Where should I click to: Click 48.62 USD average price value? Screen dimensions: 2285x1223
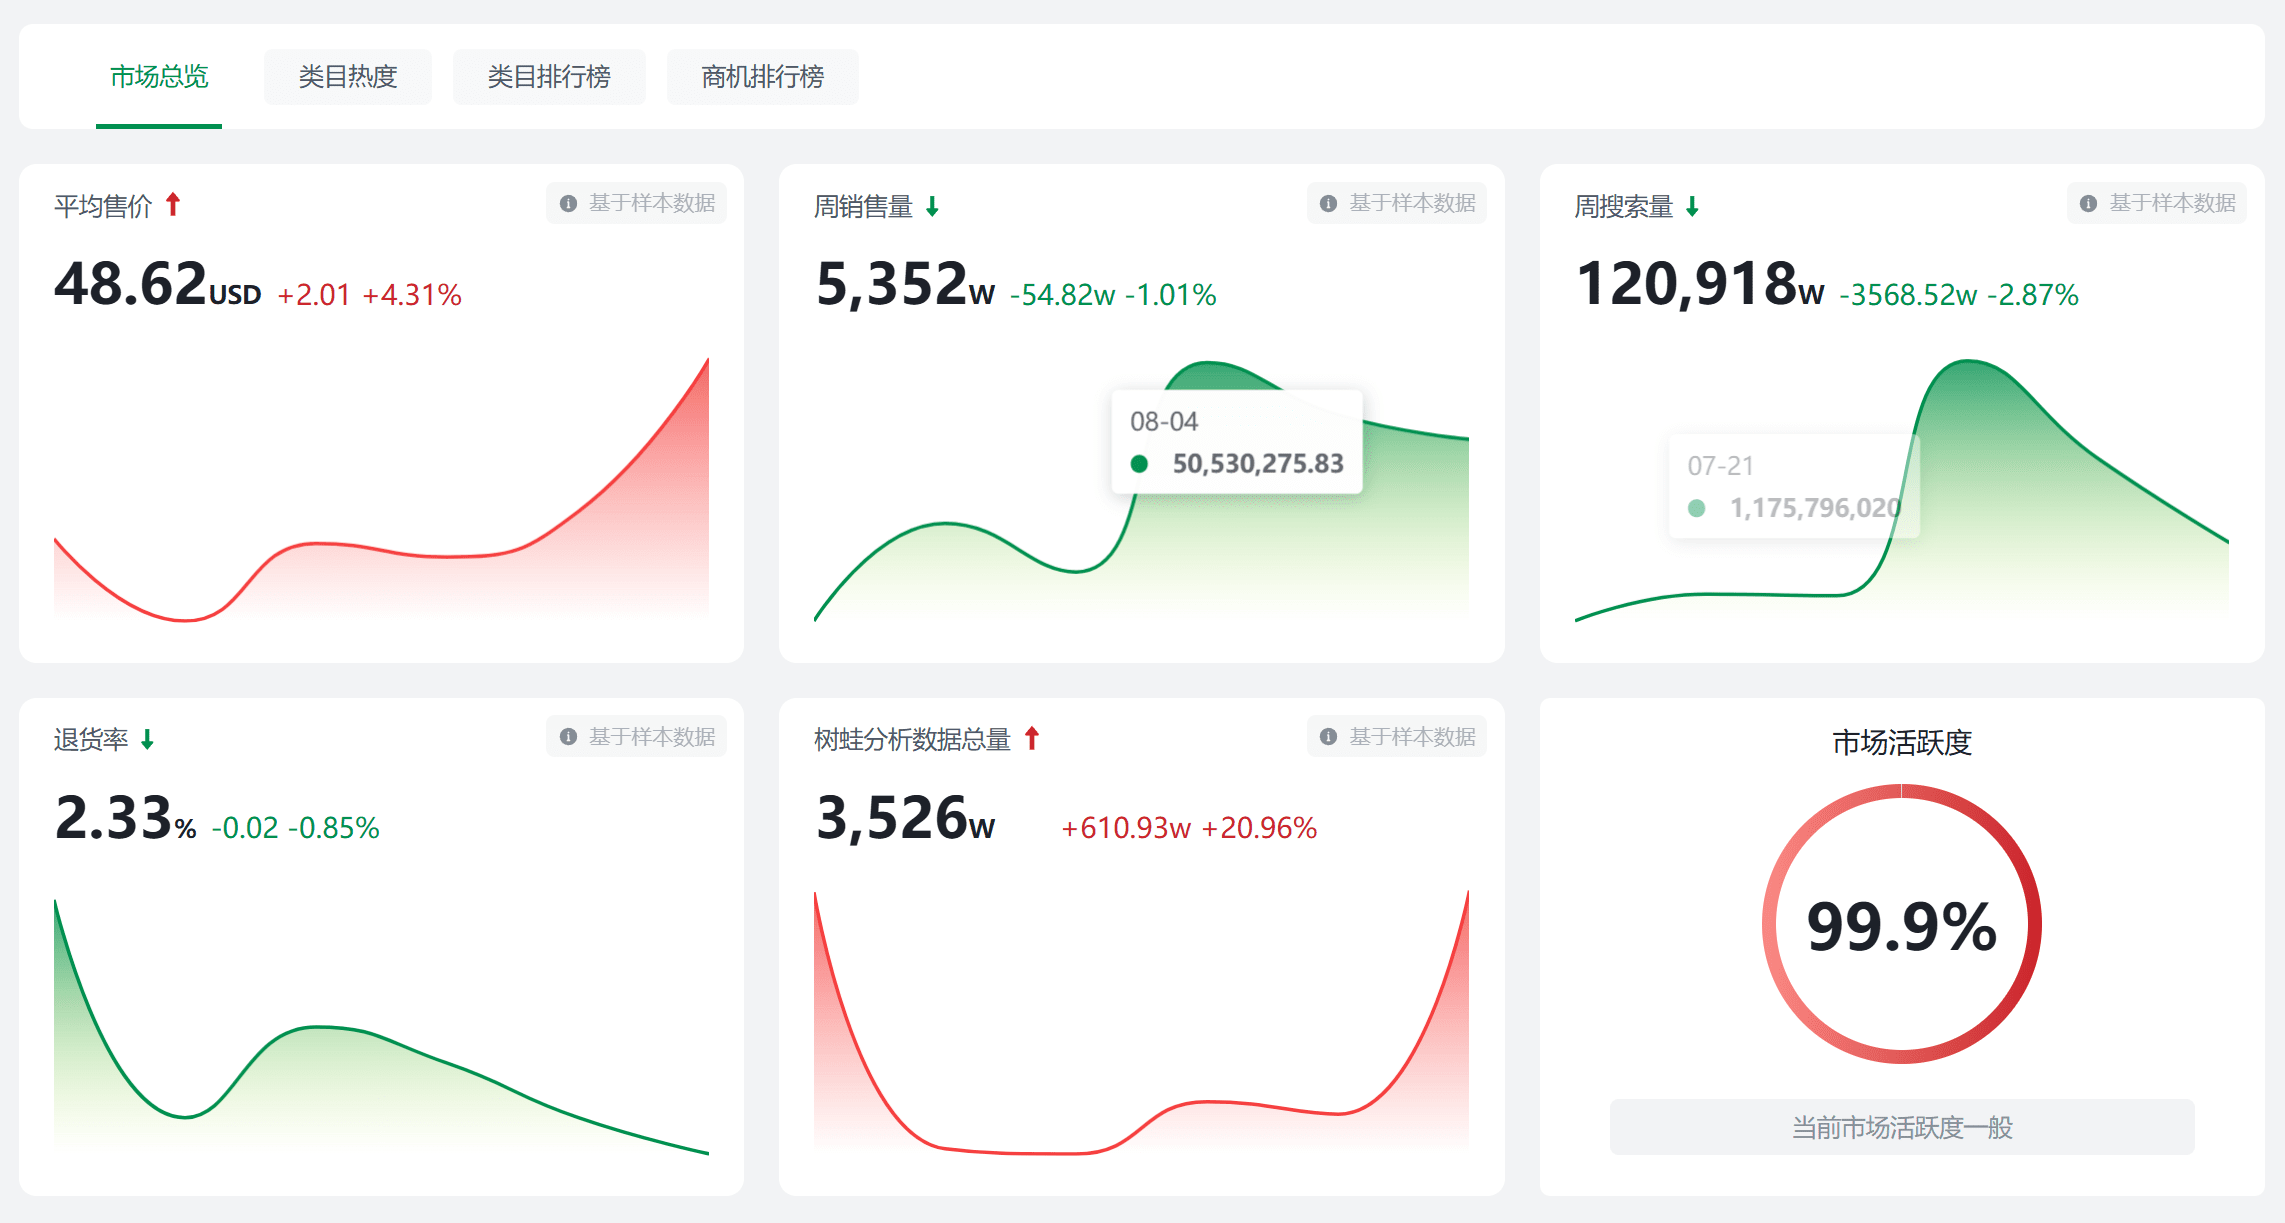(x=157, y=285)
